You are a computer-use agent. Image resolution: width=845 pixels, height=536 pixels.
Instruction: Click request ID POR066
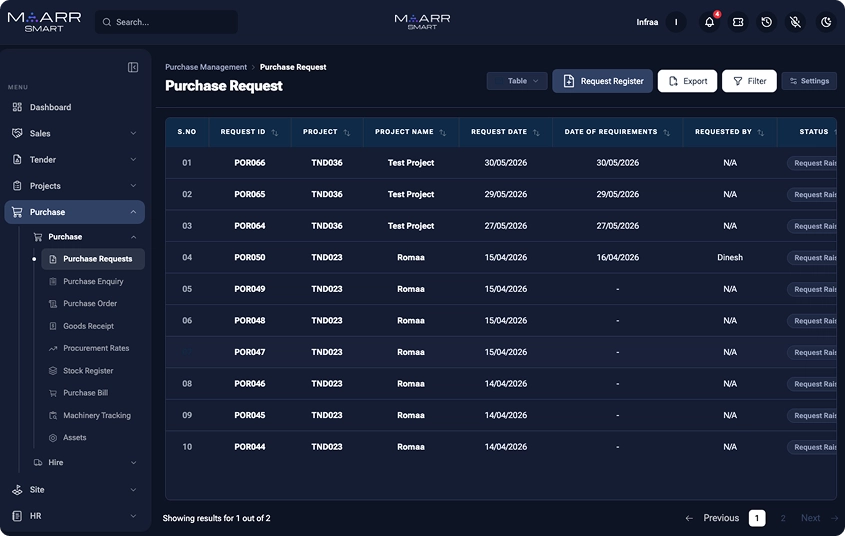[250, 163]
